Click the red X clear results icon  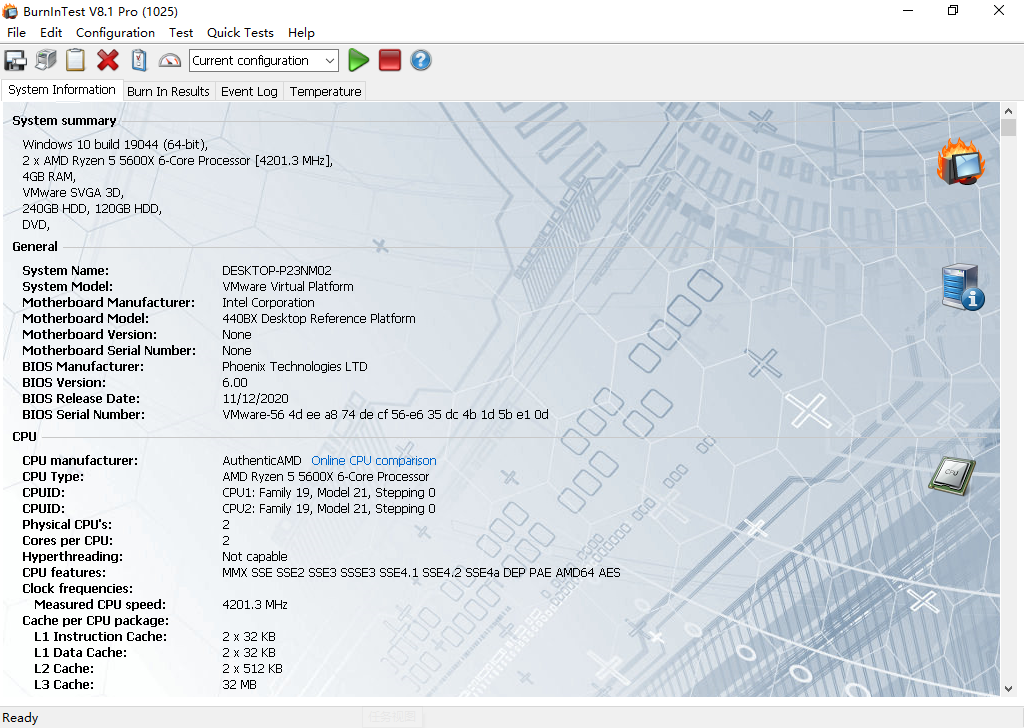pyautogui.click(x=108, y=61)
